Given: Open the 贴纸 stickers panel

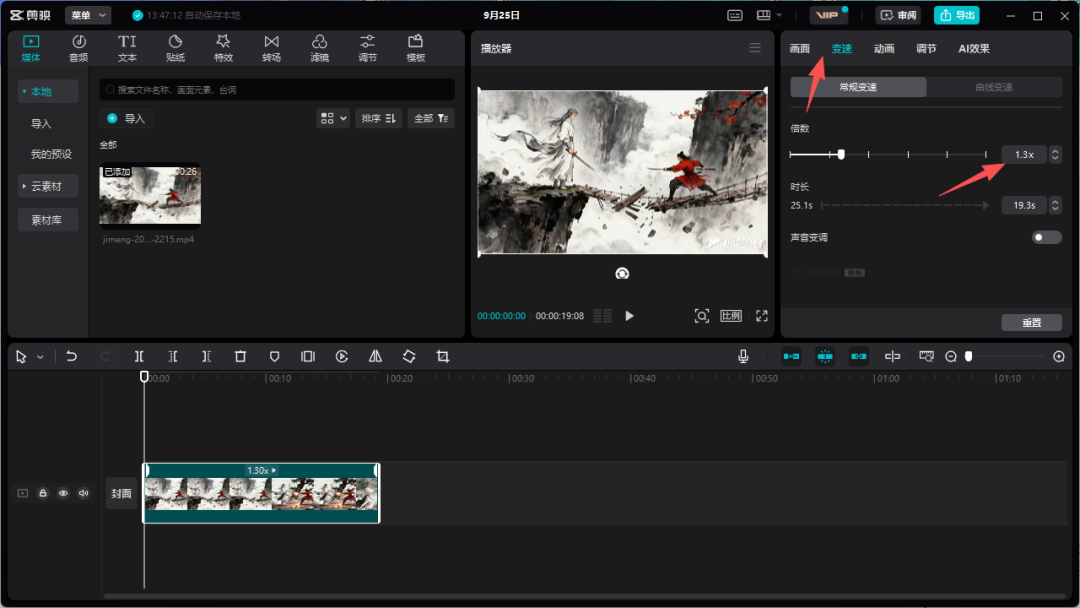Looking at the screenshot, I should click(175, 47).
